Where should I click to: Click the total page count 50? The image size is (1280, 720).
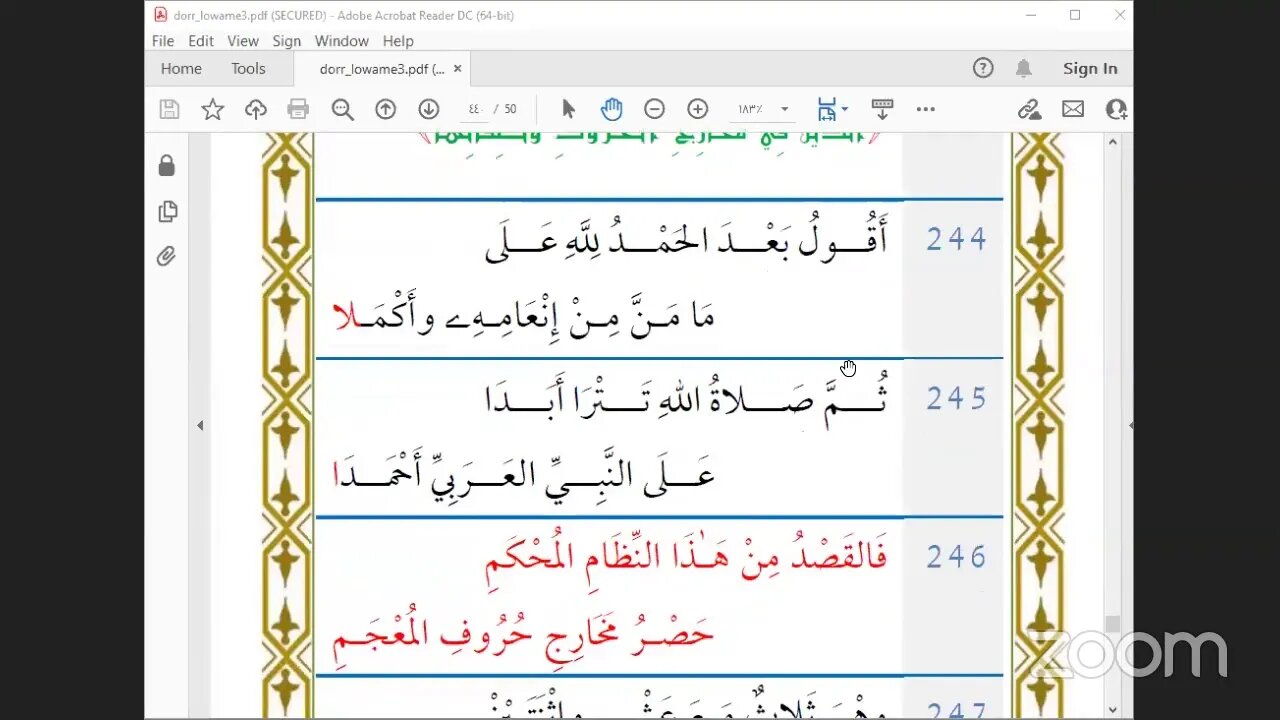point(510,109)
